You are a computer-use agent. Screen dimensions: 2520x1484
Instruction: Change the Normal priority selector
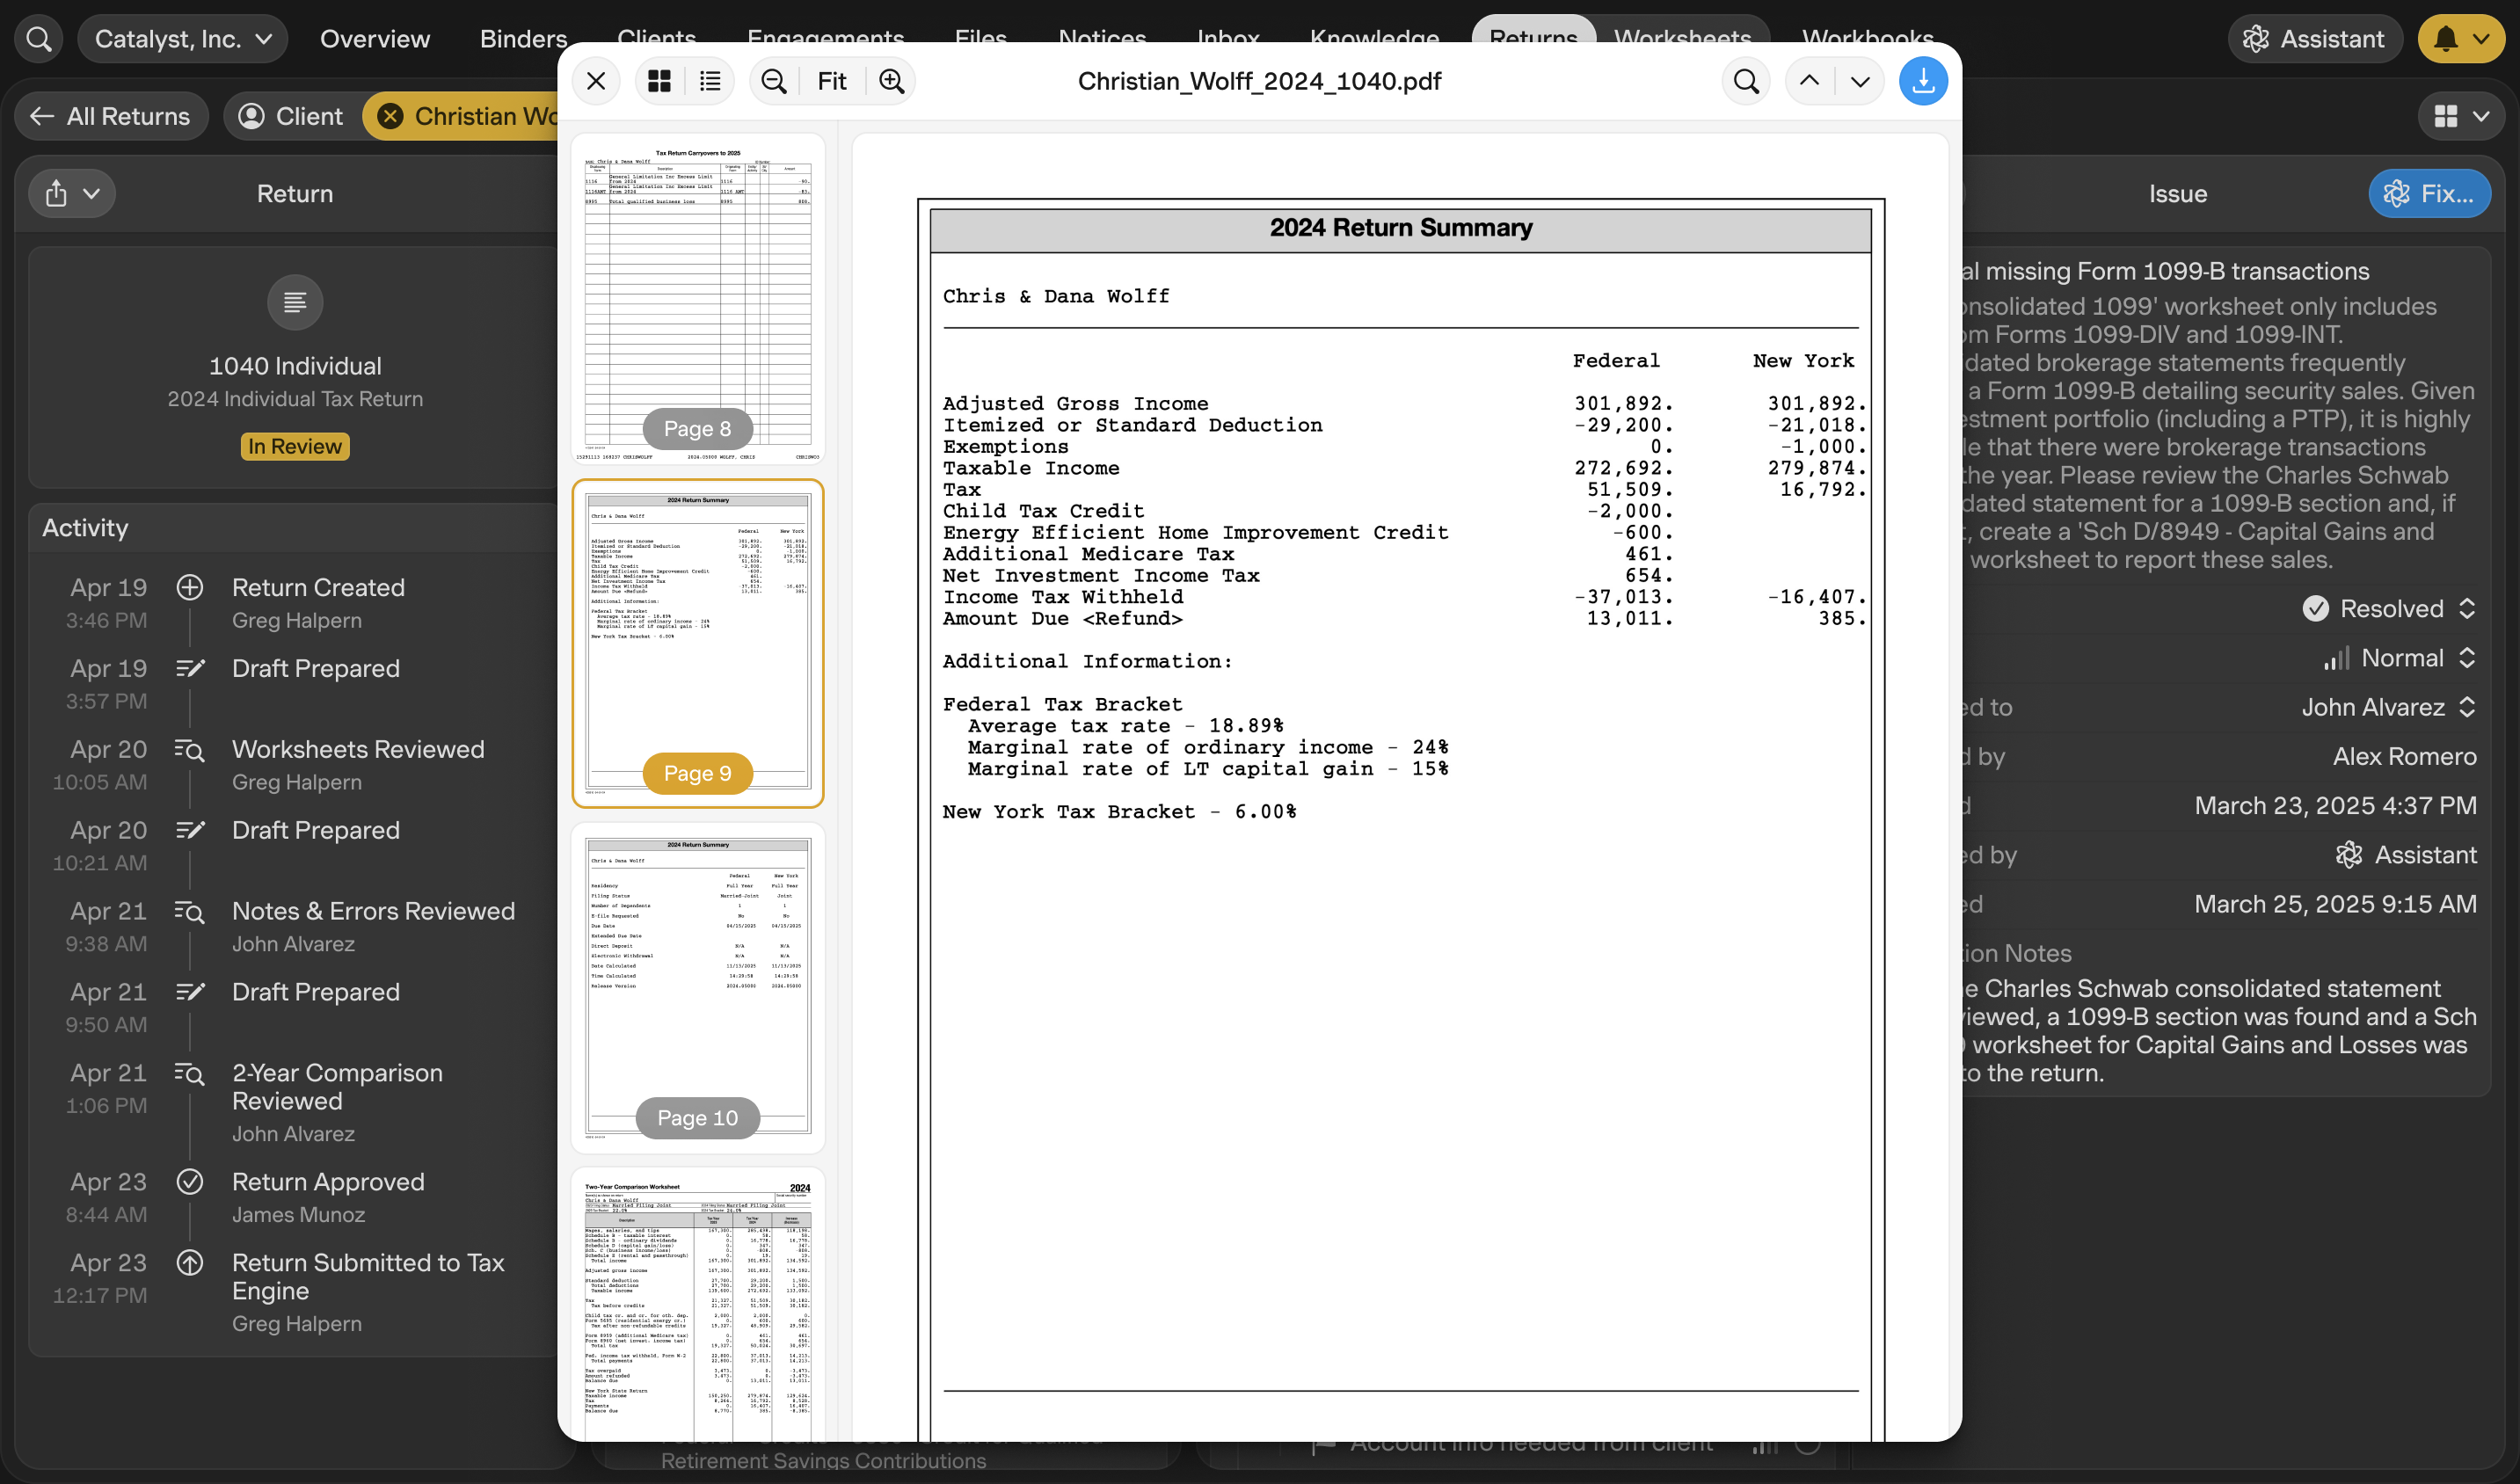(x=2400, y=658)
